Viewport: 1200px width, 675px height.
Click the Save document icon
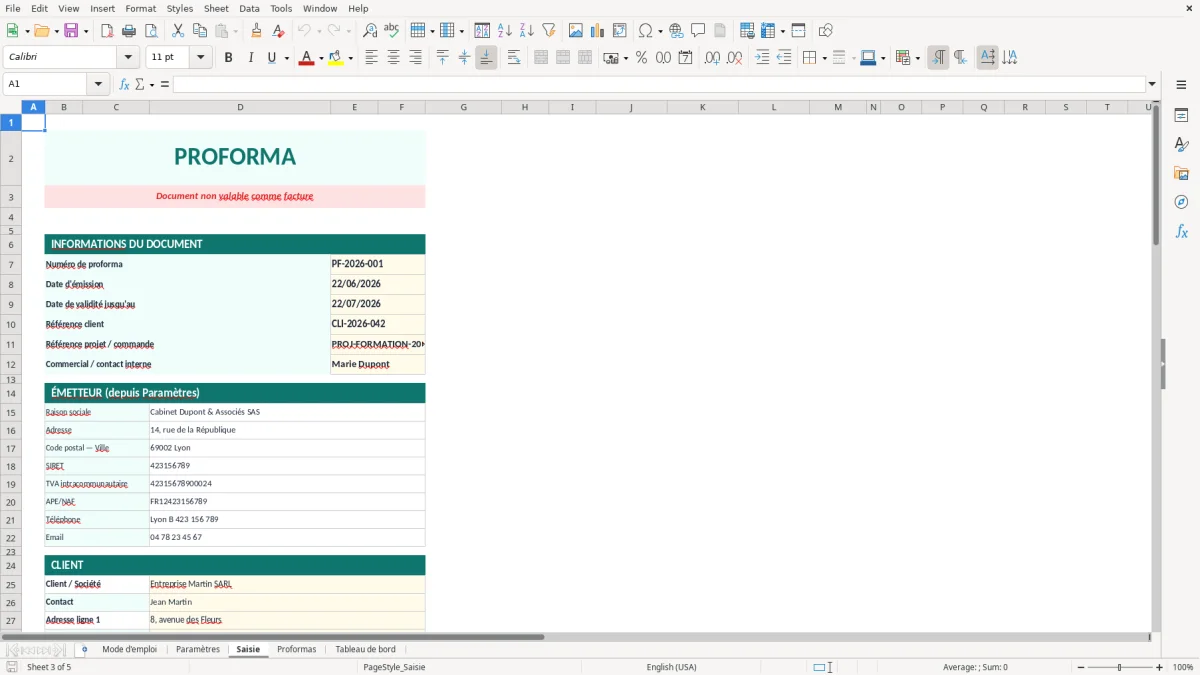(x=71, y=31)
